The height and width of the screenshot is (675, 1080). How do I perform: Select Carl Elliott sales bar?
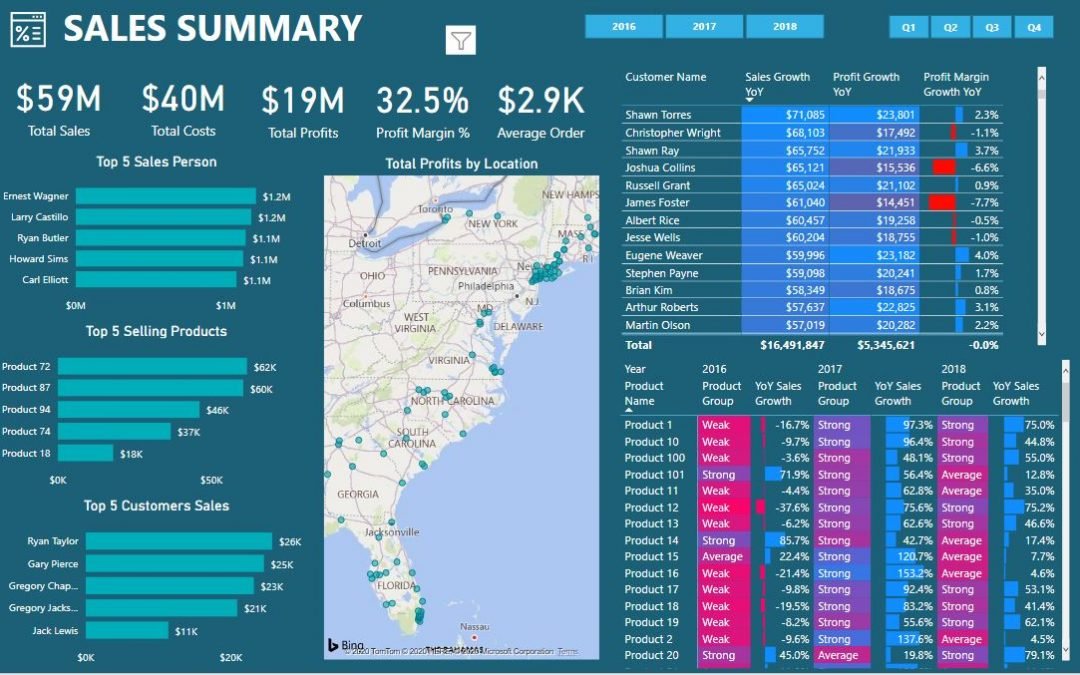[156, 280]
